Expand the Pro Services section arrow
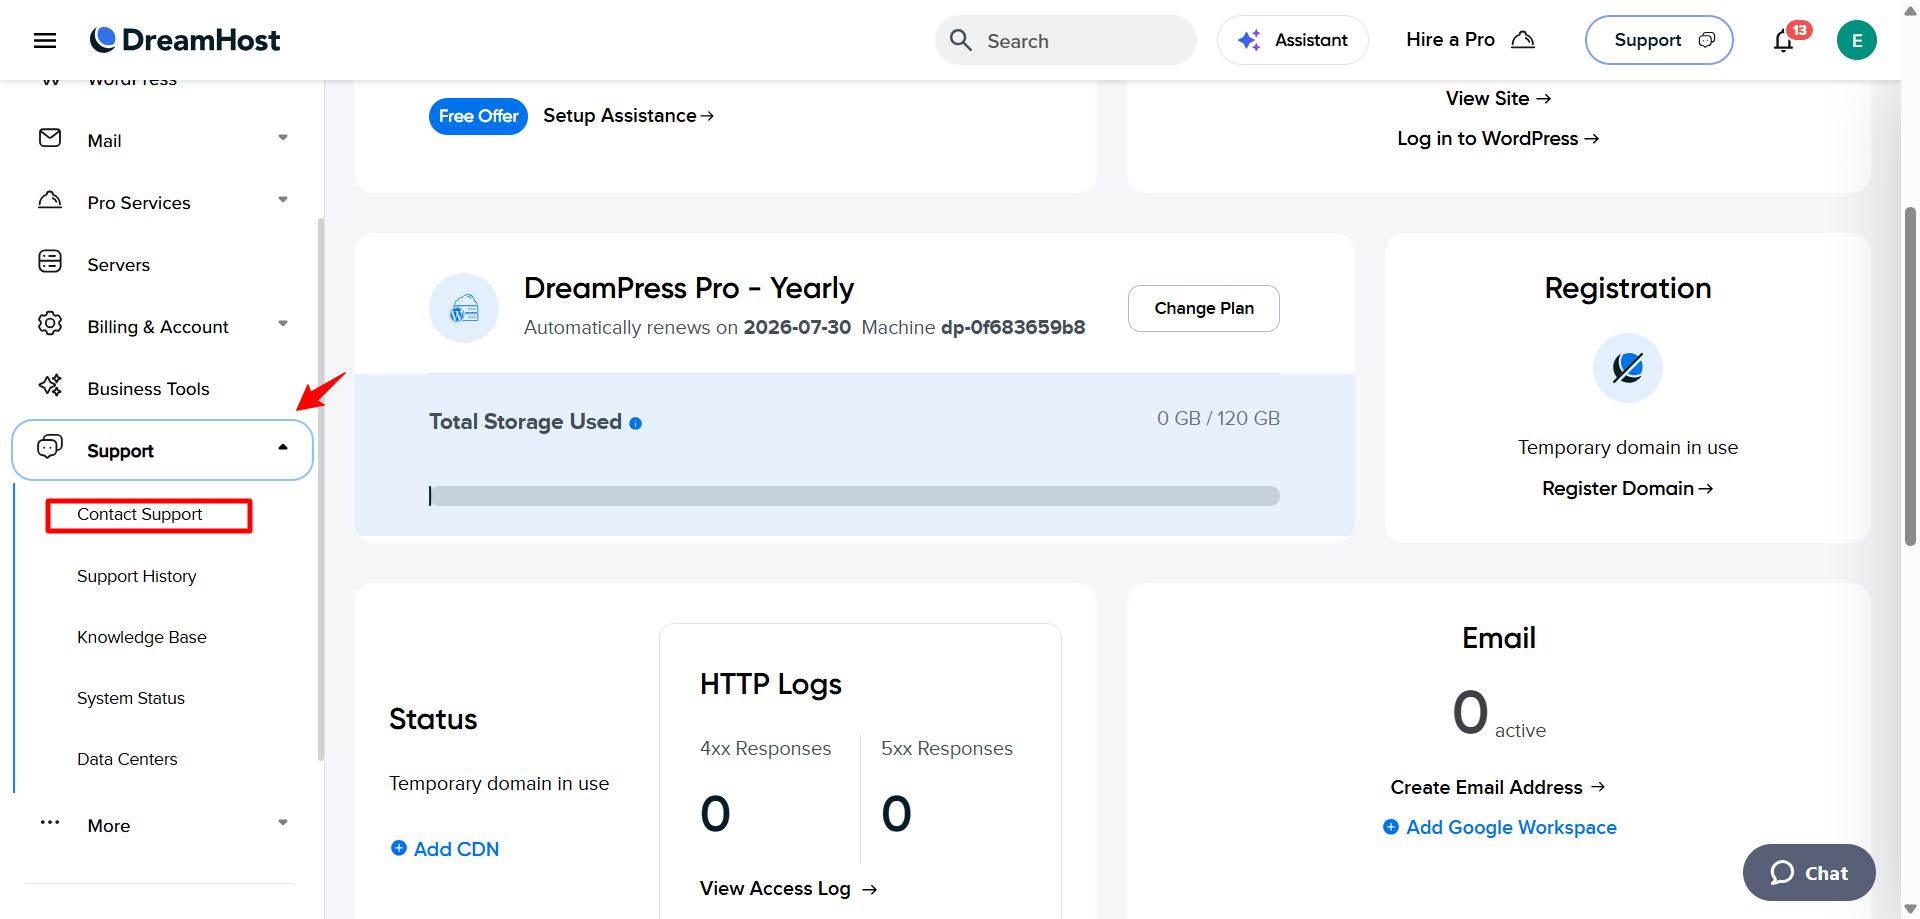 283,200
